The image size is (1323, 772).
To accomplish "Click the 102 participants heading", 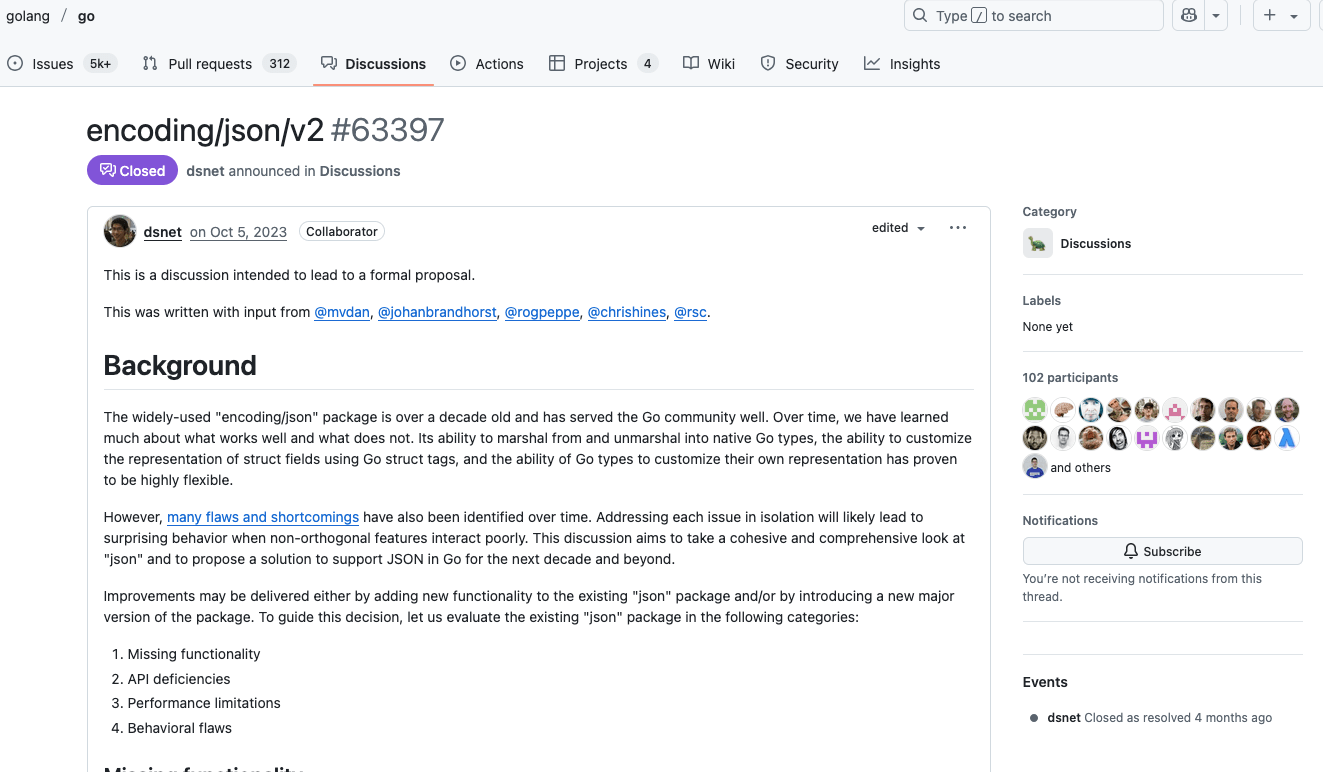I will pos(1070,378).
